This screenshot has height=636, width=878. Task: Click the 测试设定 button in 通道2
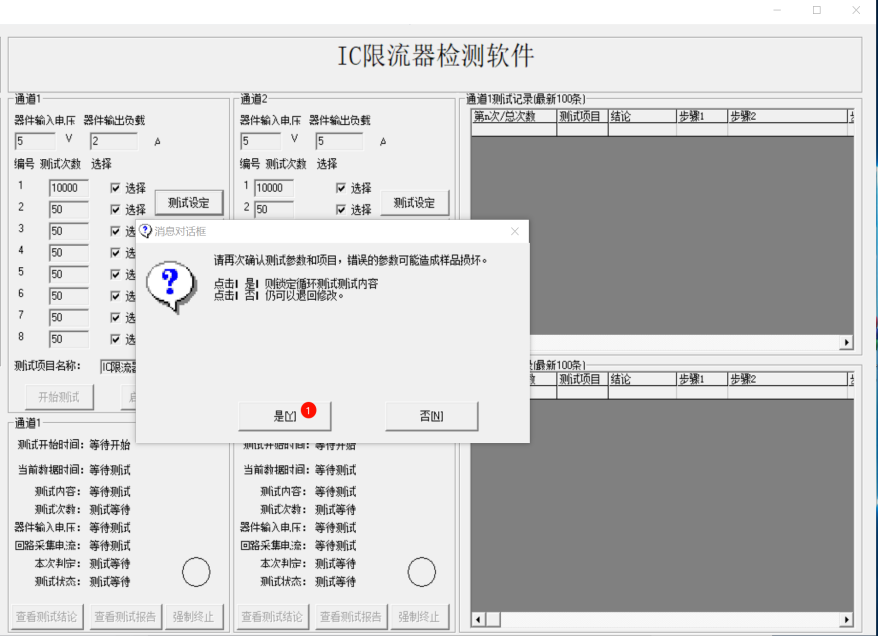click(414, 203)
